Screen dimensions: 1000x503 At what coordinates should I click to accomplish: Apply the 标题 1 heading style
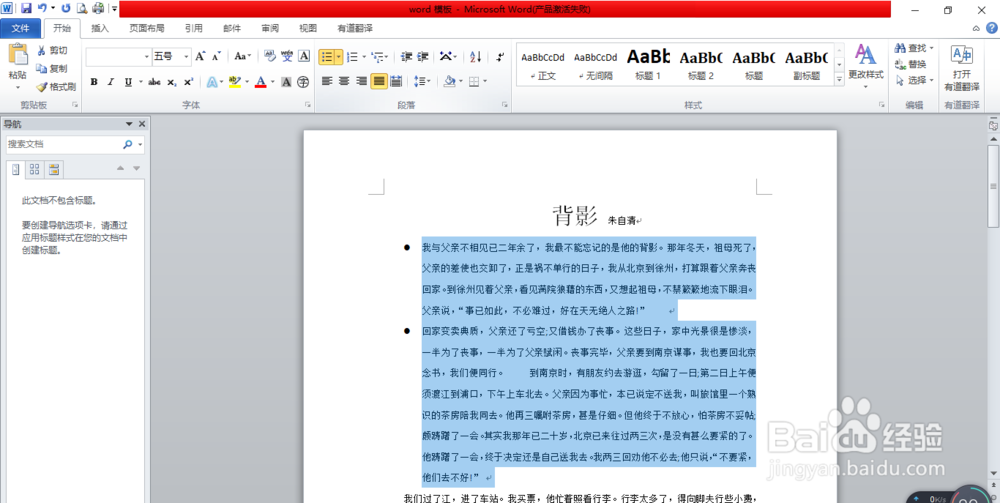tap(648, 64)
